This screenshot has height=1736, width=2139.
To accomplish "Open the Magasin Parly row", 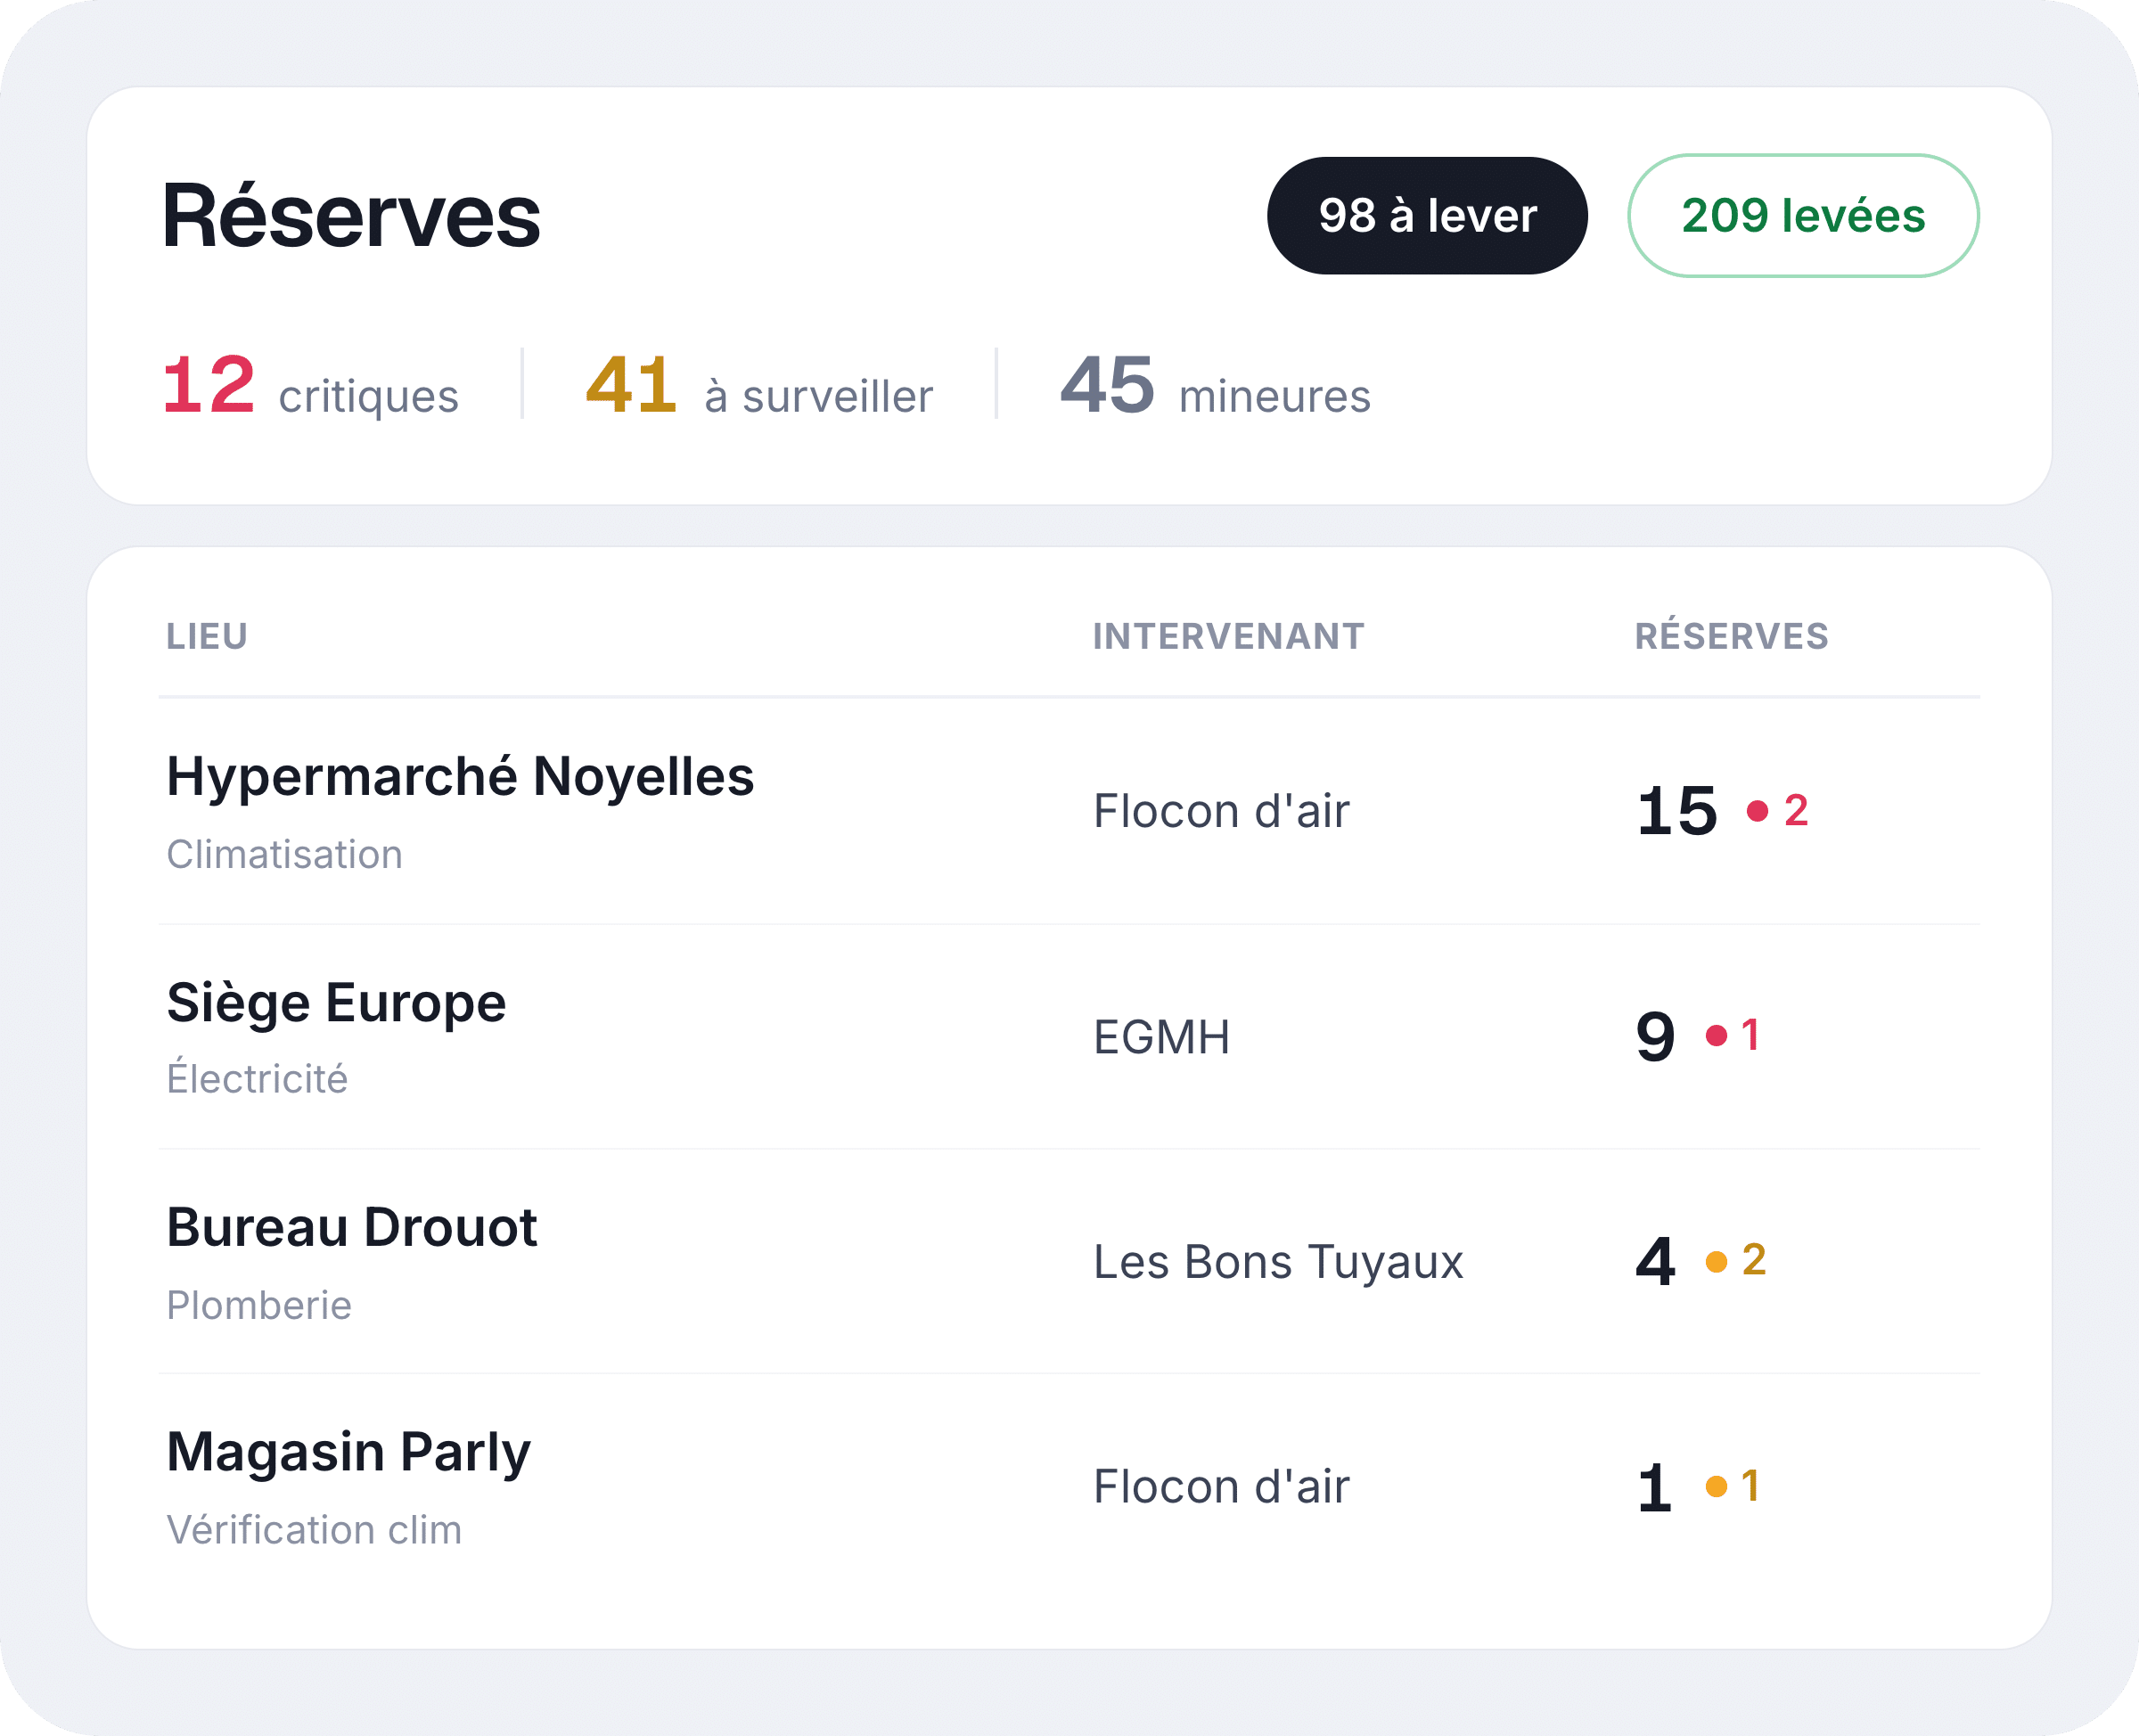I will (x=1069, y=1487).
